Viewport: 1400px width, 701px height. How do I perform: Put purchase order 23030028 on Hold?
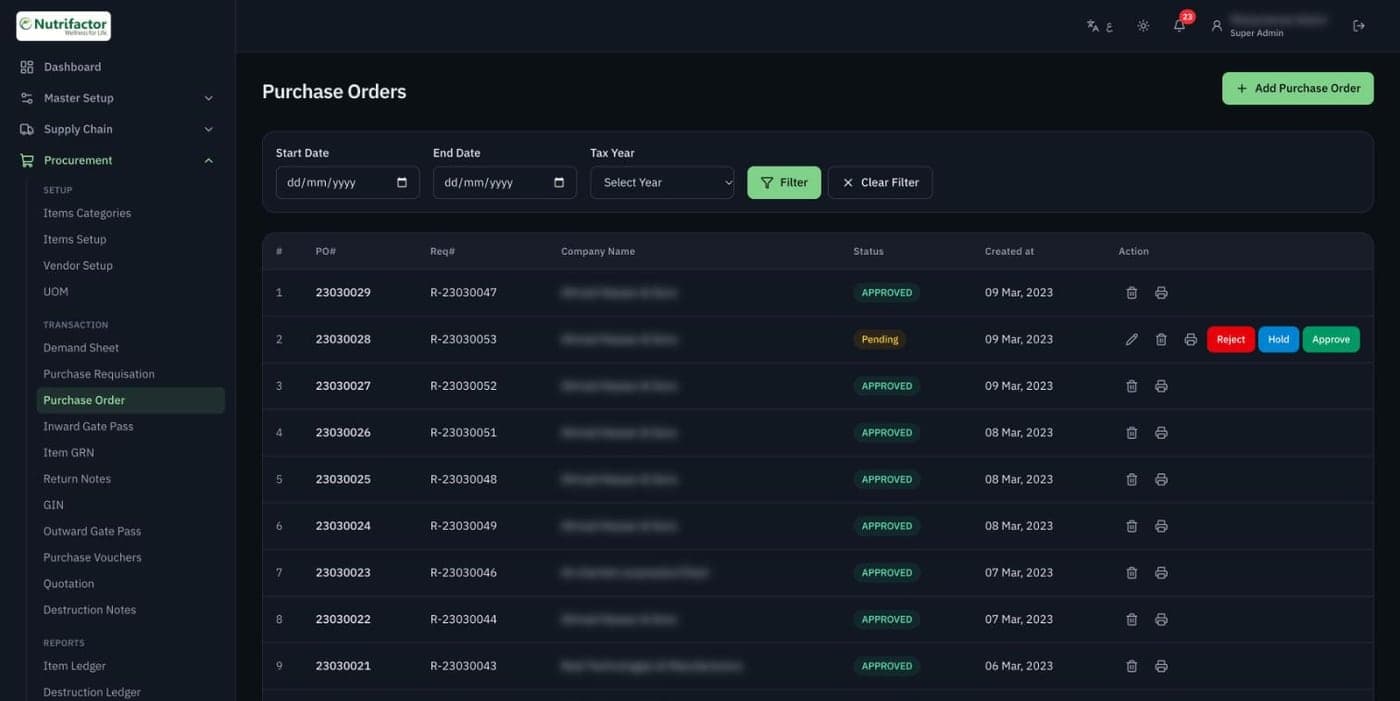pyautogui.click(x=1278, y=340)
